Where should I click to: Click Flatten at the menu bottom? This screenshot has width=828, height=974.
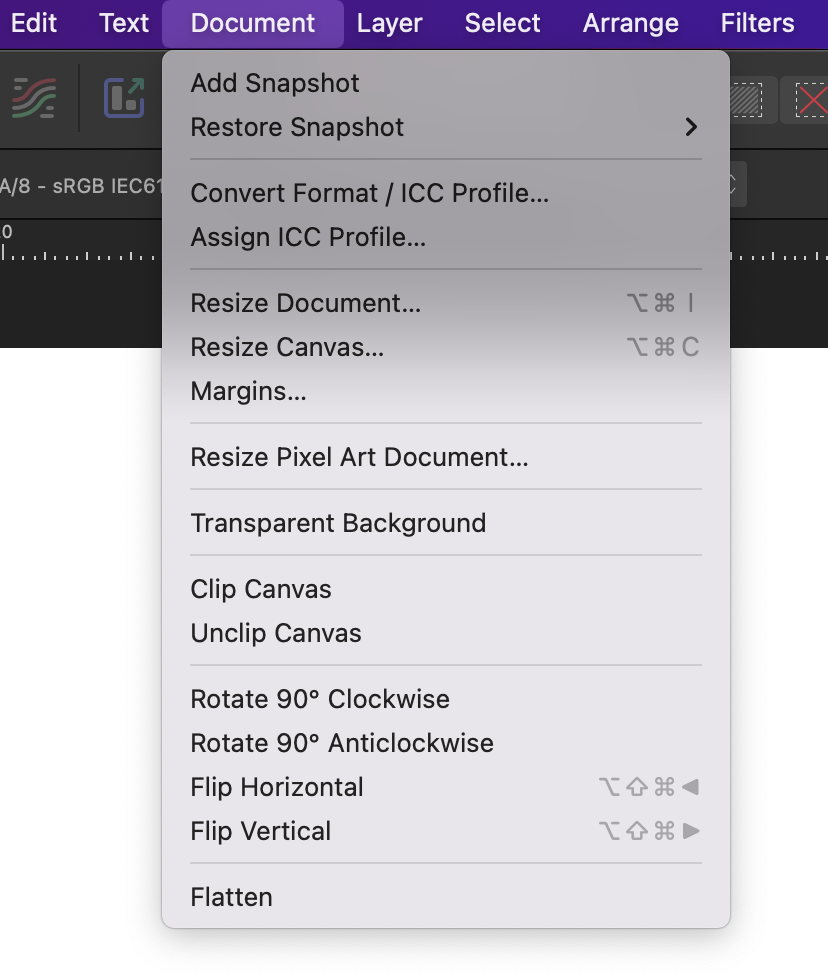click(231, 897)
